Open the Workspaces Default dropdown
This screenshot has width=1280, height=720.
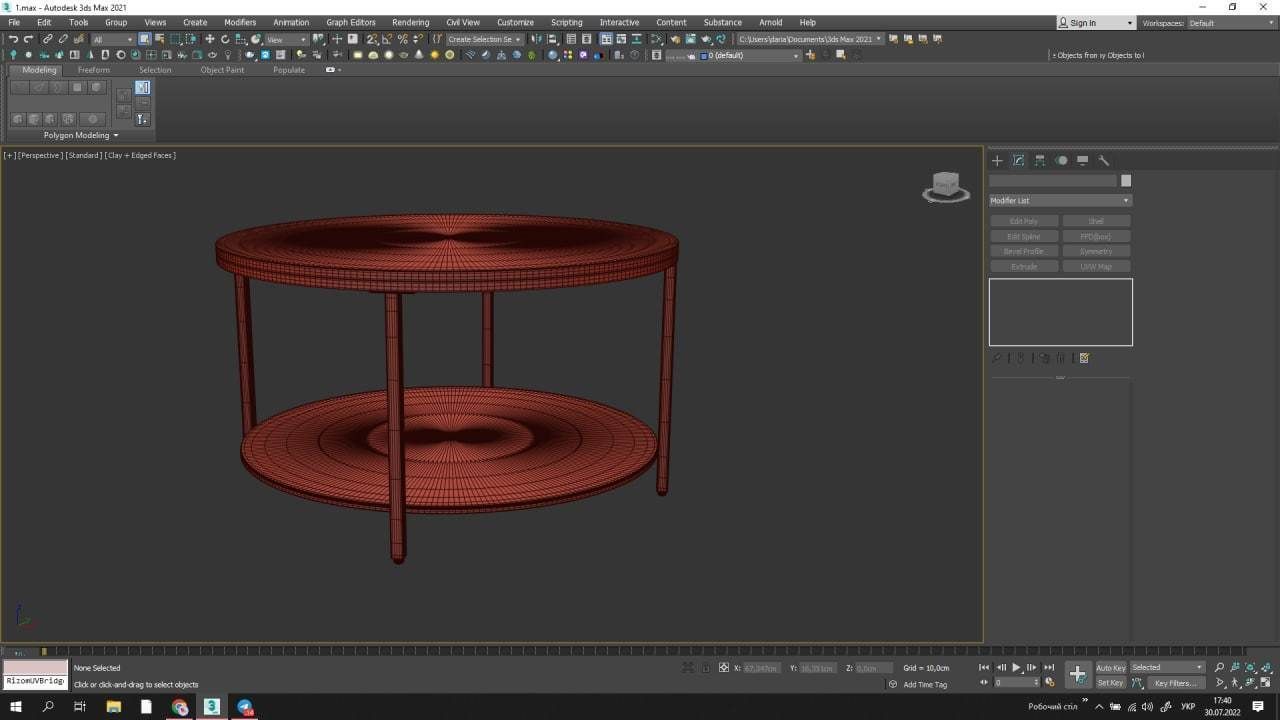(x=1231, y=23)
